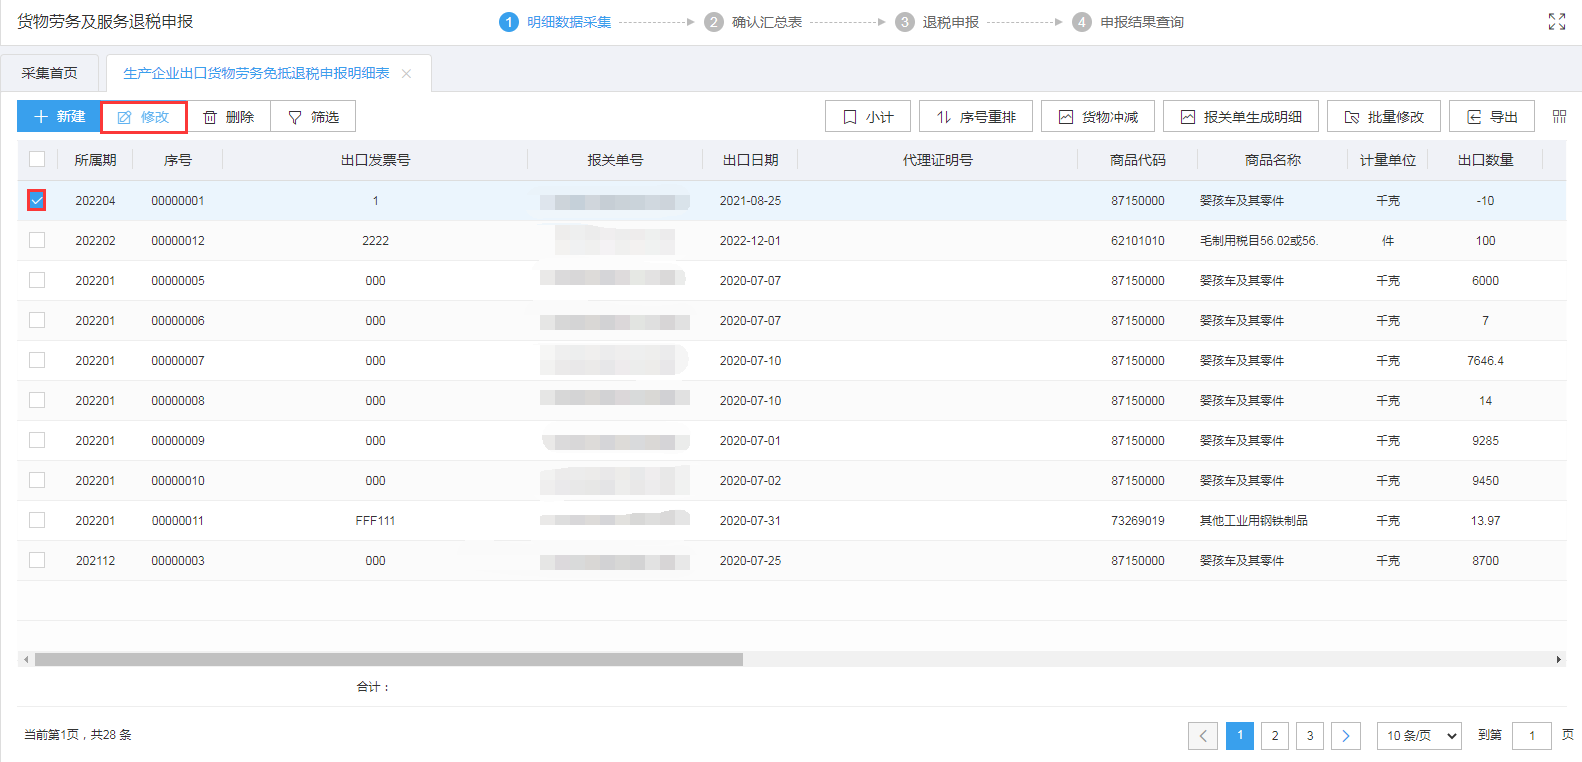Click the horizontal scrollbar thumb
The height and width of the screenshot is (762, 1582).
click(389, 660)
